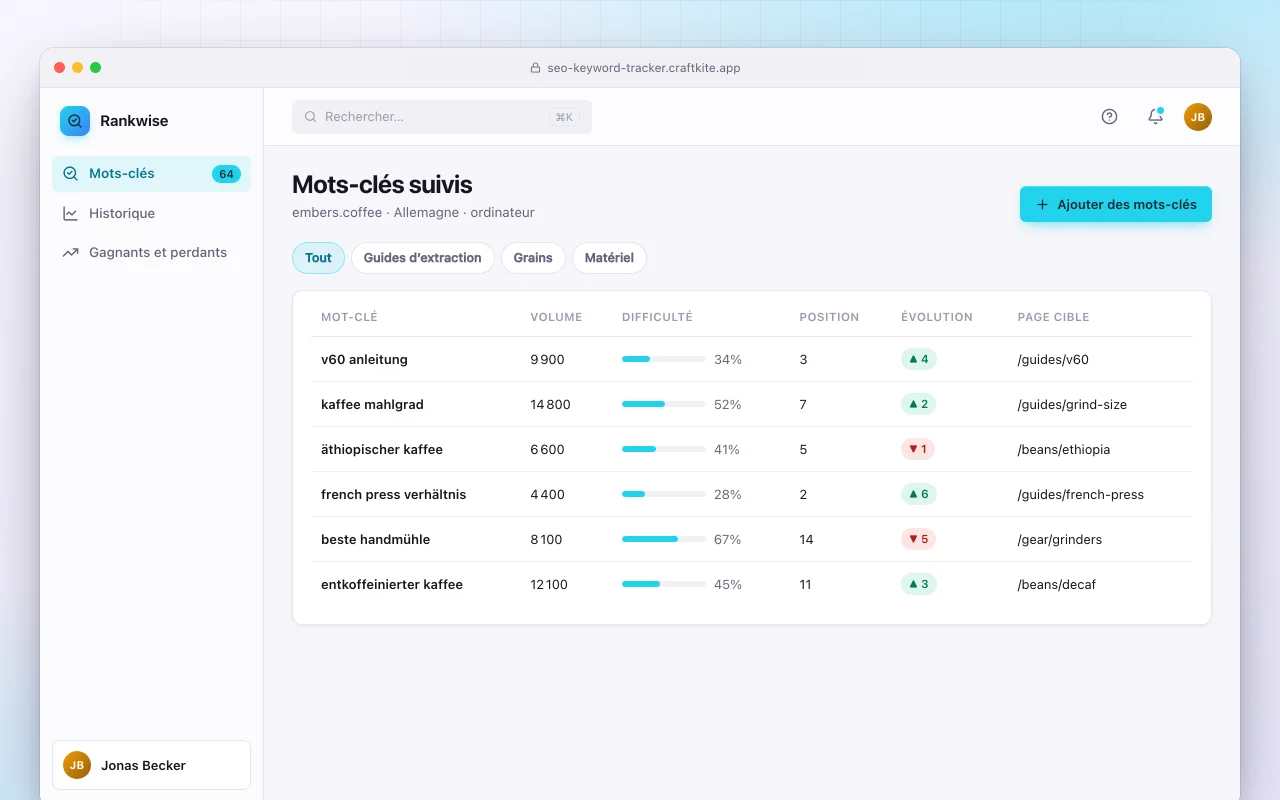Click the Mots-clés sidebar icon
Image resolution: width=1280 pixels, height=800 pixels.
[x=70, y=174]
